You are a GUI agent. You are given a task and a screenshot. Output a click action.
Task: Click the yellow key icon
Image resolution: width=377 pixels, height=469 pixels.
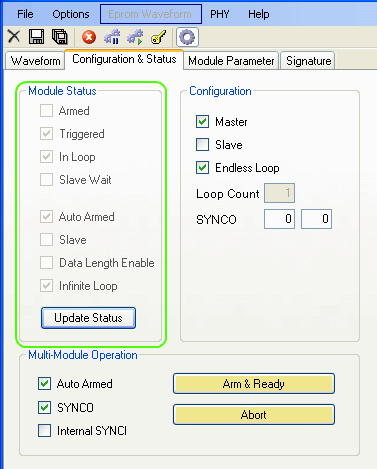(x=158, y=37)
